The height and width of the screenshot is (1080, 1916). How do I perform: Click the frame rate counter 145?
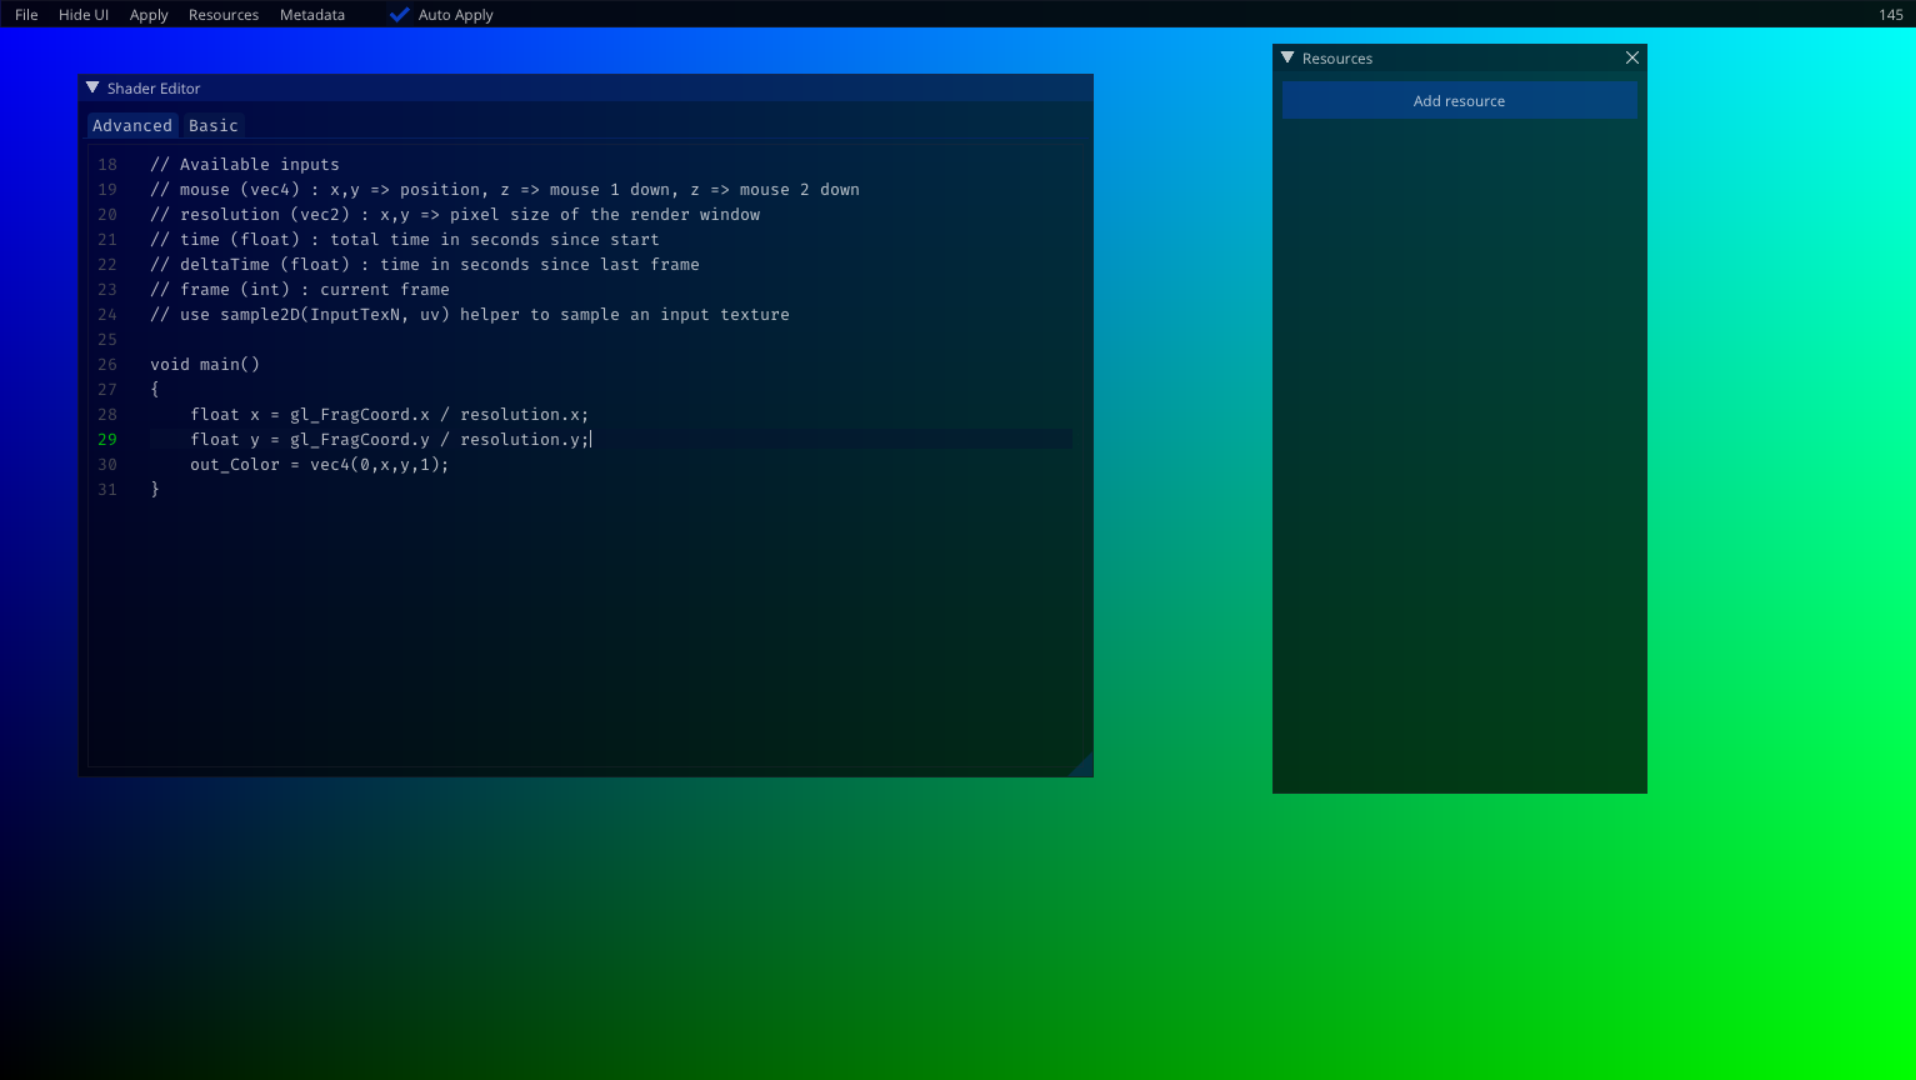coord(1890,14)
